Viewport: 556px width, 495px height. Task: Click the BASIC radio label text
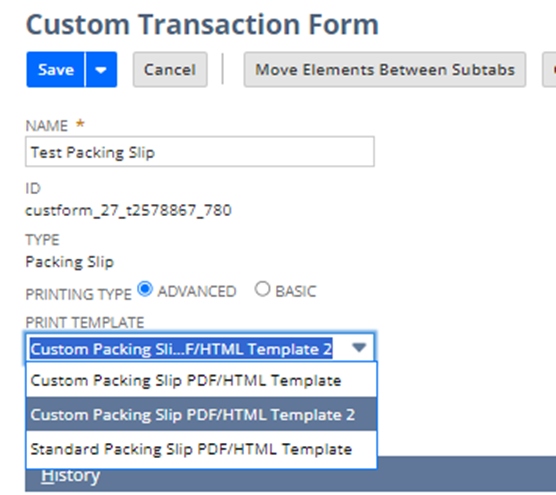pyautogui.click(x=296, y=291)
